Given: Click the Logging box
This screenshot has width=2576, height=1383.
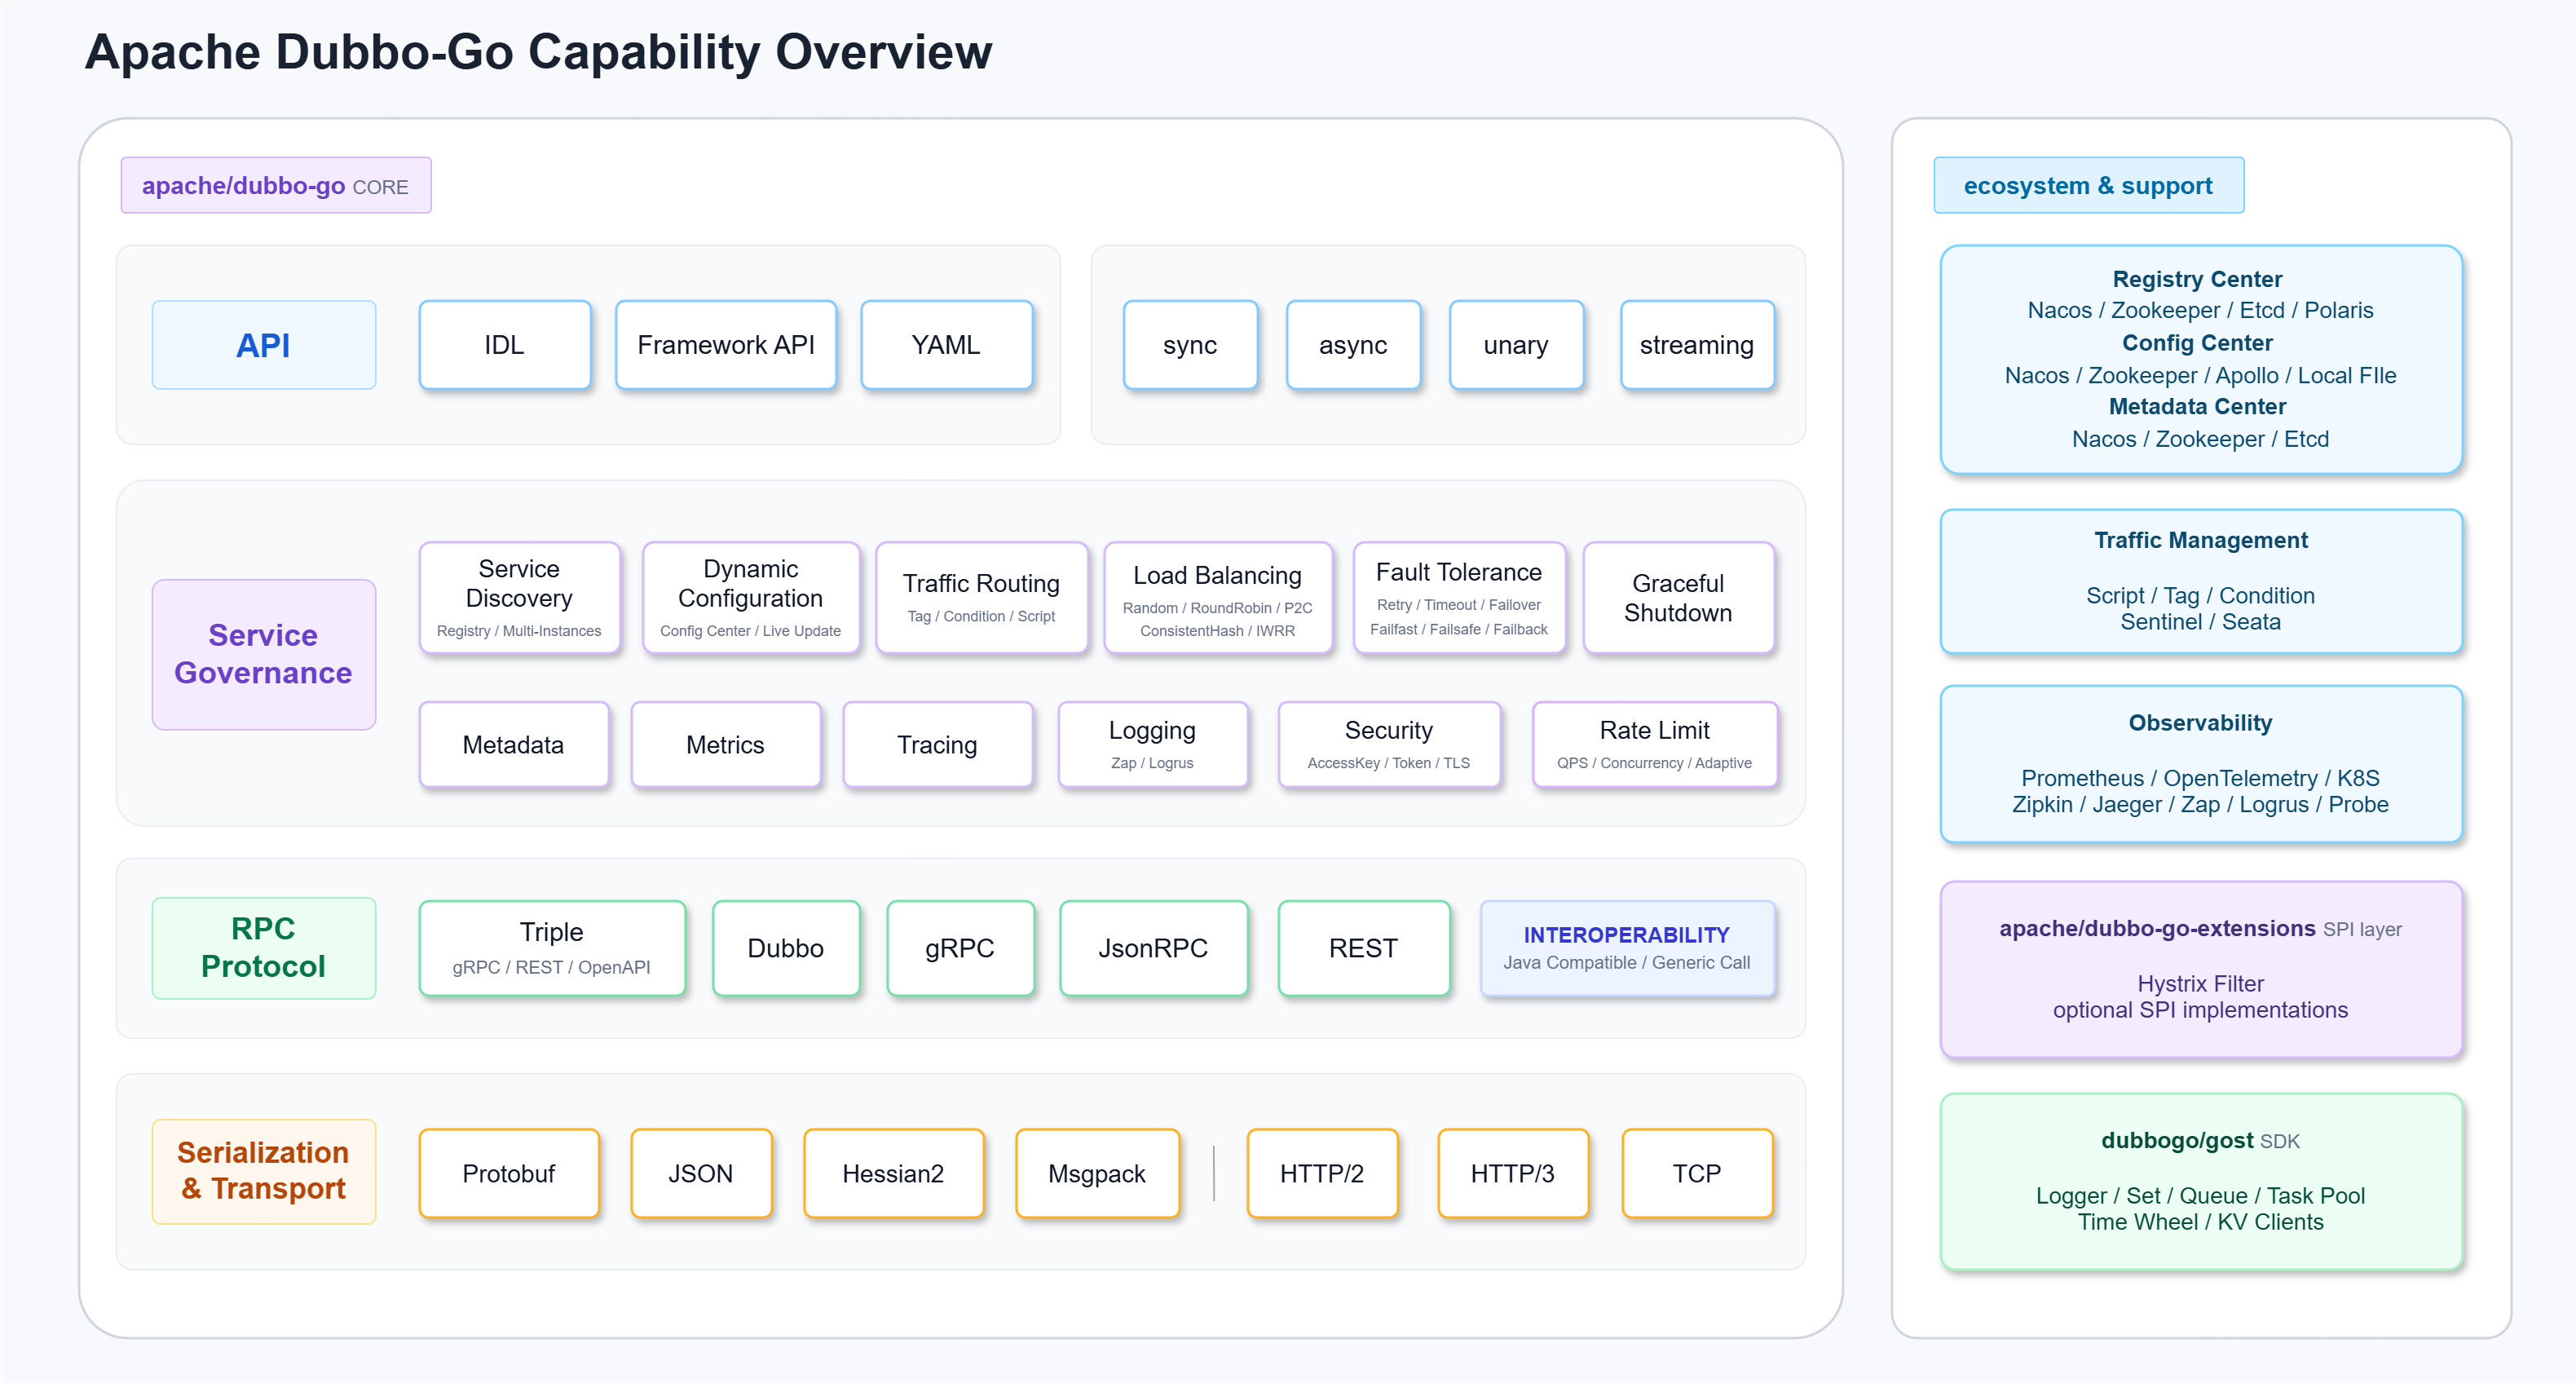Looking at the screenshot, I should point(1153,745).
